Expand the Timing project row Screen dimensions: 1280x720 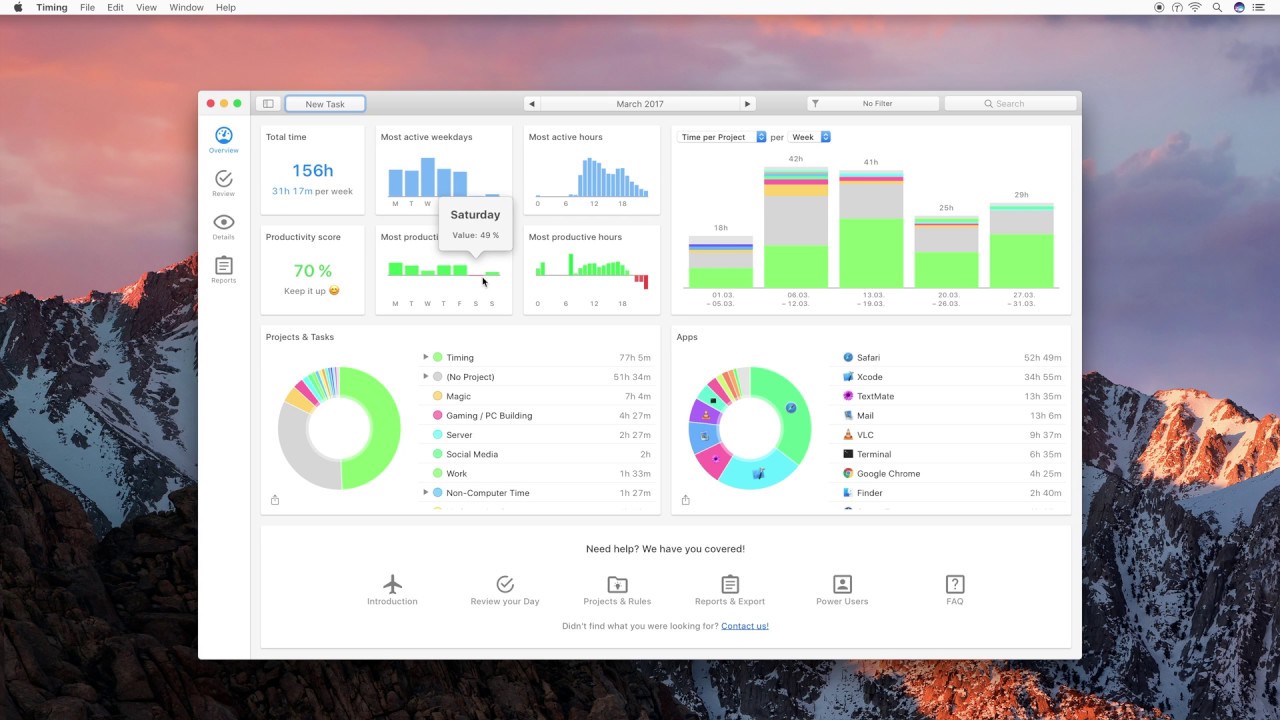[x=425, y=357]
